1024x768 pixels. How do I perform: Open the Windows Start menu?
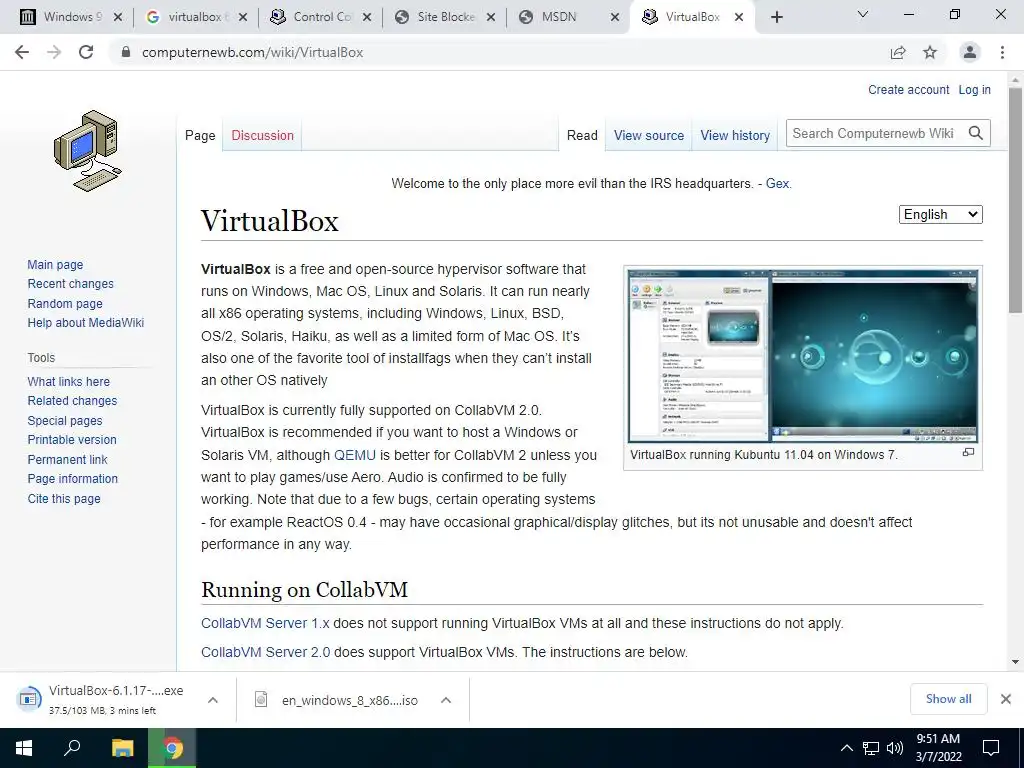24,748
